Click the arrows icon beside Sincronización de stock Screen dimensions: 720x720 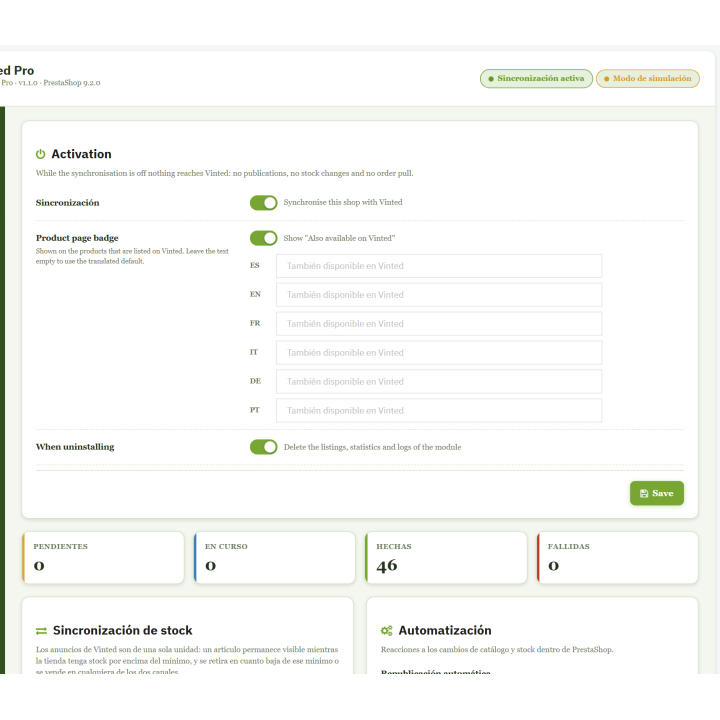[41, 631]
